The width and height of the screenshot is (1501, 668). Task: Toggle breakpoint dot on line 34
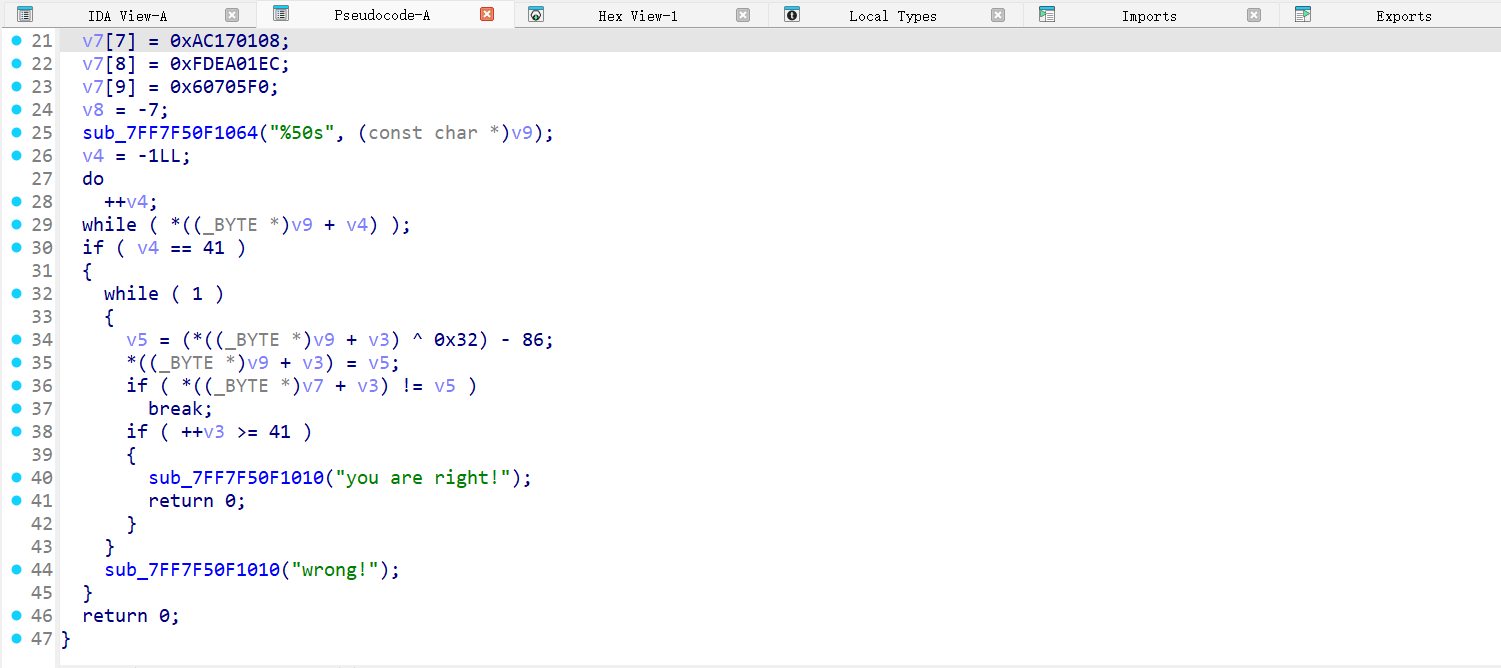click(16, 340)
